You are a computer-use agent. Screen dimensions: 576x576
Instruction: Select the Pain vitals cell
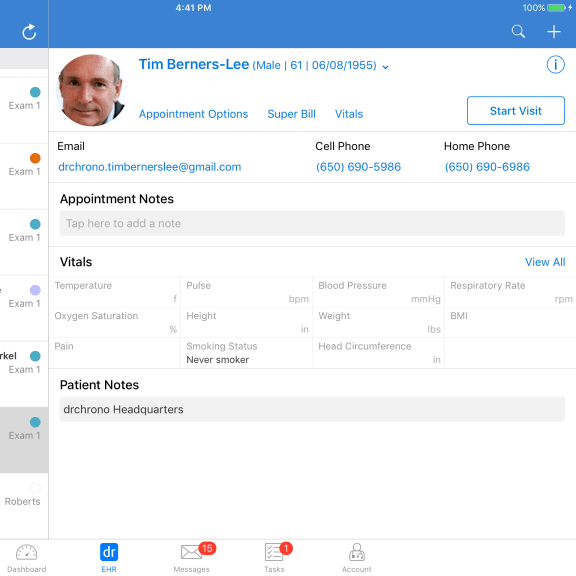[115, 353]
